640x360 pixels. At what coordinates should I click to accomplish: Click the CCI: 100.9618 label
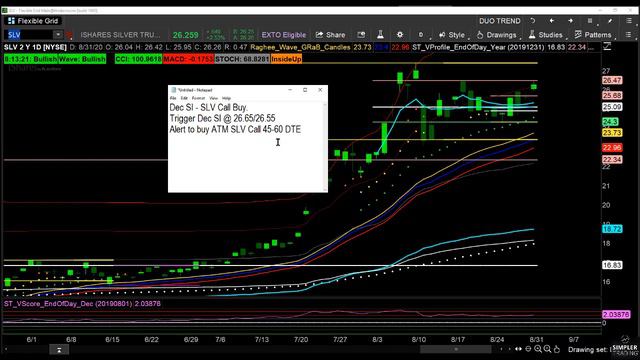(x=138, y=59)
